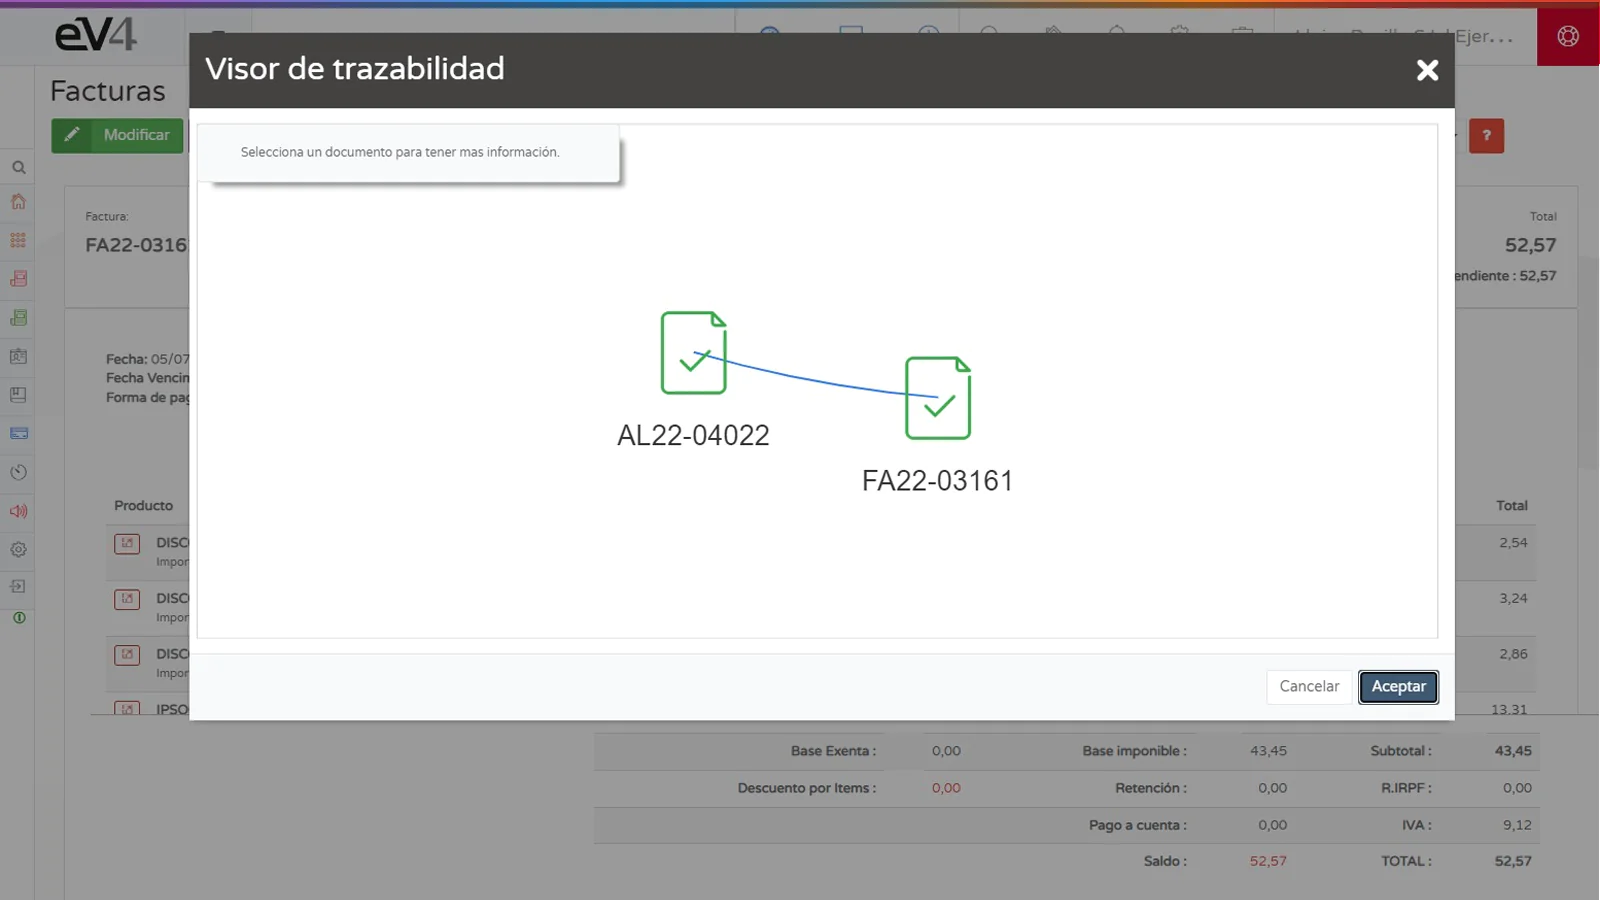Click the Visor de trazabilidad title

[355, 69]
